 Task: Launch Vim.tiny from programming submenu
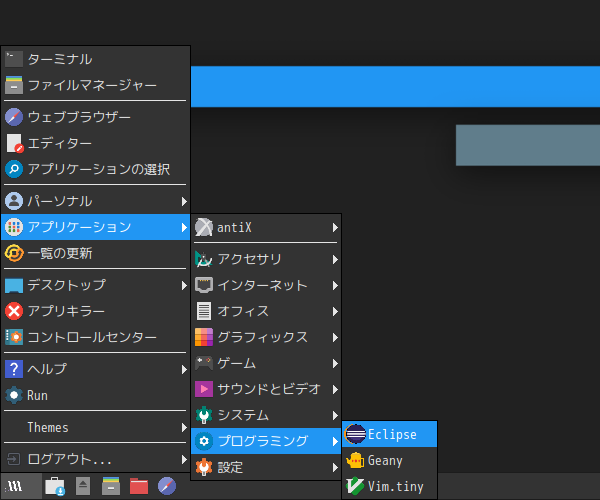(390, 486)
